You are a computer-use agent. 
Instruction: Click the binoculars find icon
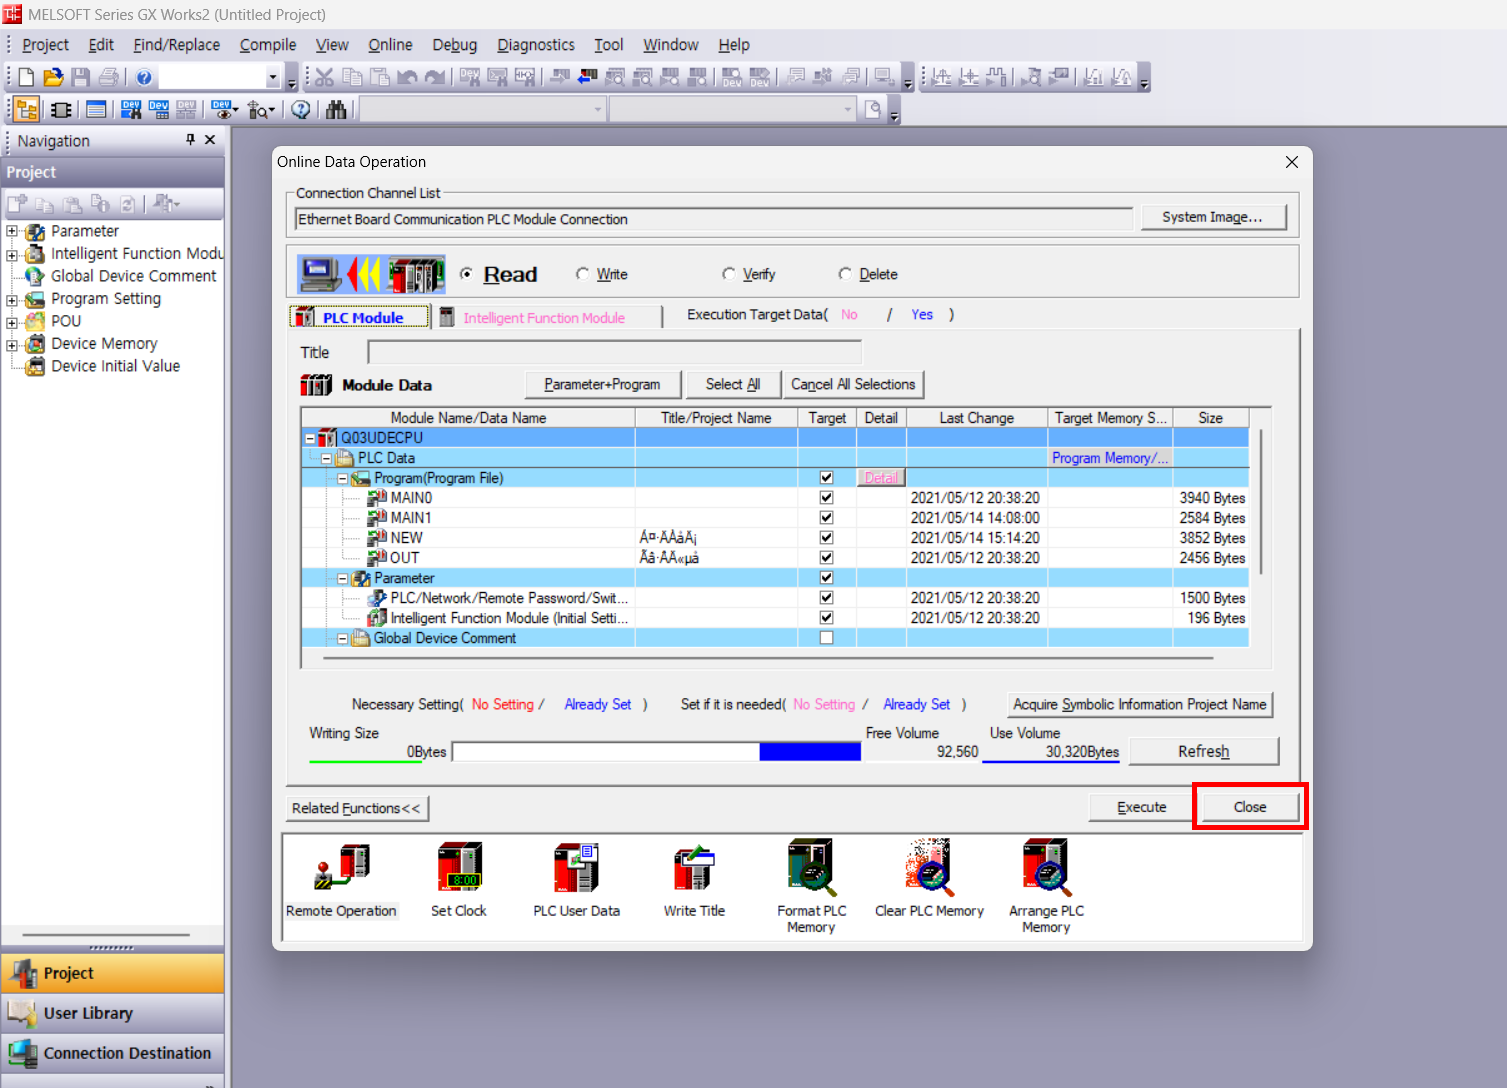point(336,110)
